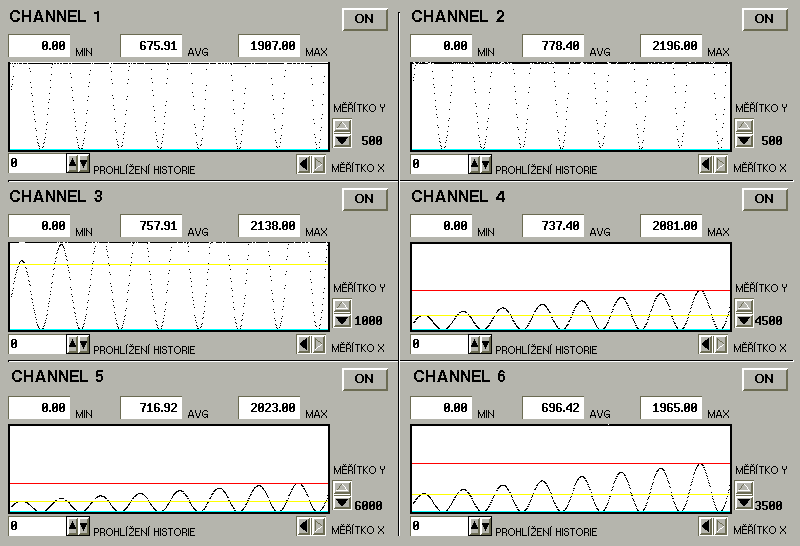Click Channel 1 X scale left arrow
Viewport: 800px width, 546px height.
tap(304, 164)
